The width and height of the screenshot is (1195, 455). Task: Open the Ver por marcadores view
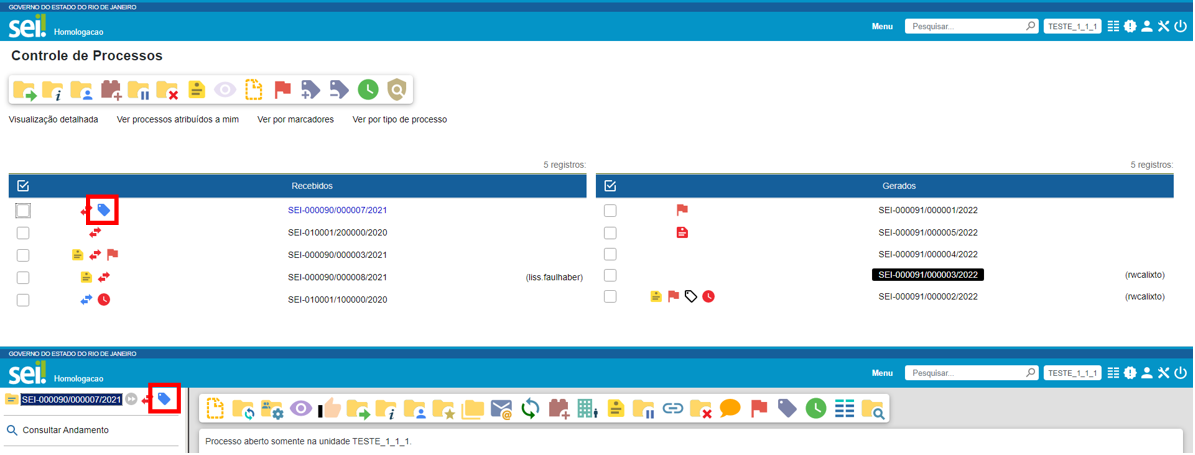point(295,120)
